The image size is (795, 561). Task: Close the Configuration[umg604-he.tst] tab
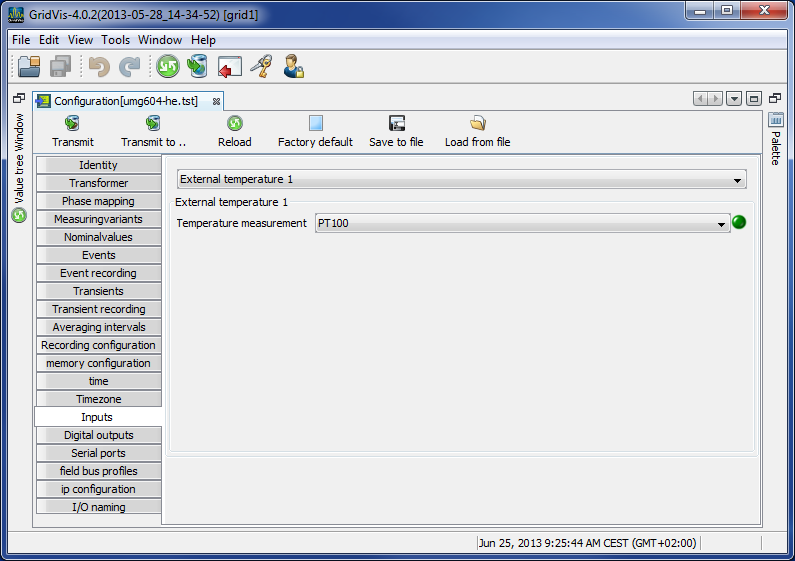tap(216, 101)
